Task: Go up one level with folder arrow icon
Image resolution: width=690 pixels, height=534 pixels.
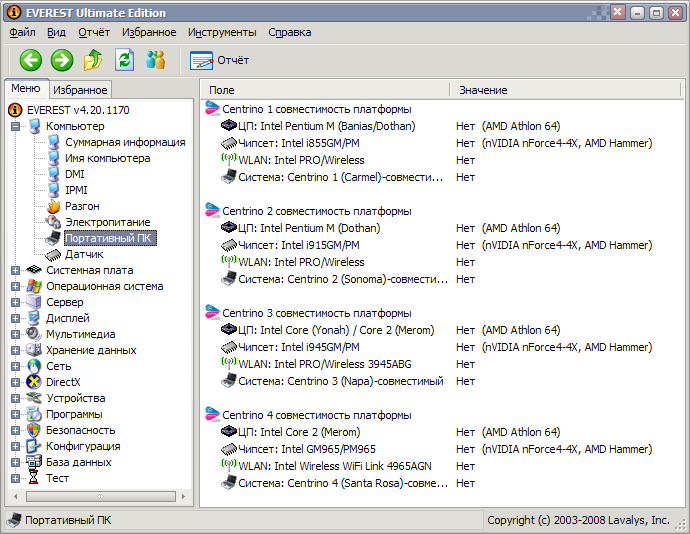Action: [x=93, y=60]
